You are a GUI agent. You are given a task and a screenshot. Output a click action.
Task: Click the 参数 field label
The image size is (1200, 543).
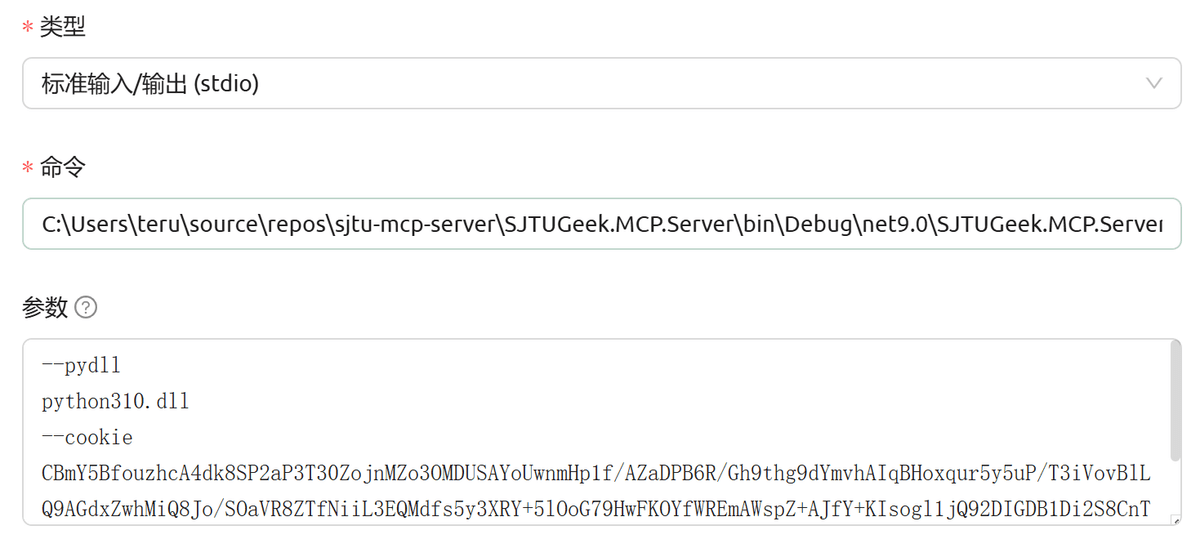pyautogui.click(x=45, y=308)
